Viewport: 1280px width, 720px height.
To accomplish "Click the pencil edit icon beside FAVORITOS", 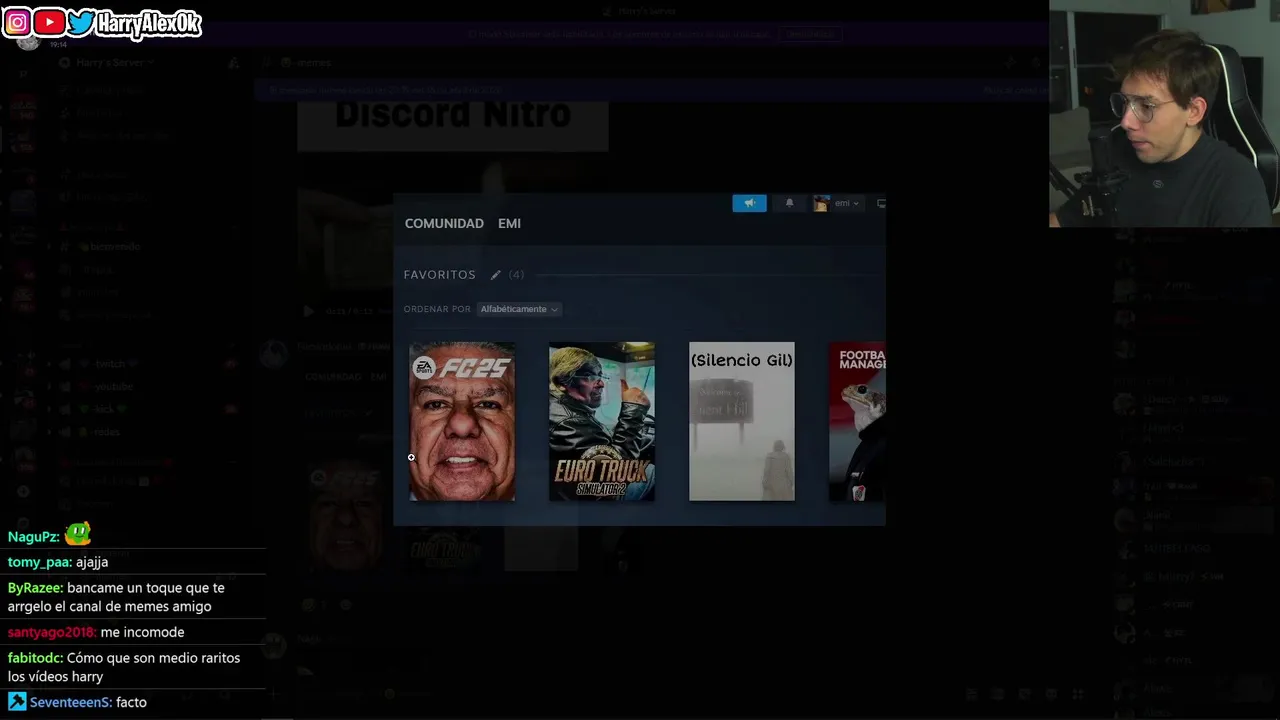I will (x=495, y=274).
